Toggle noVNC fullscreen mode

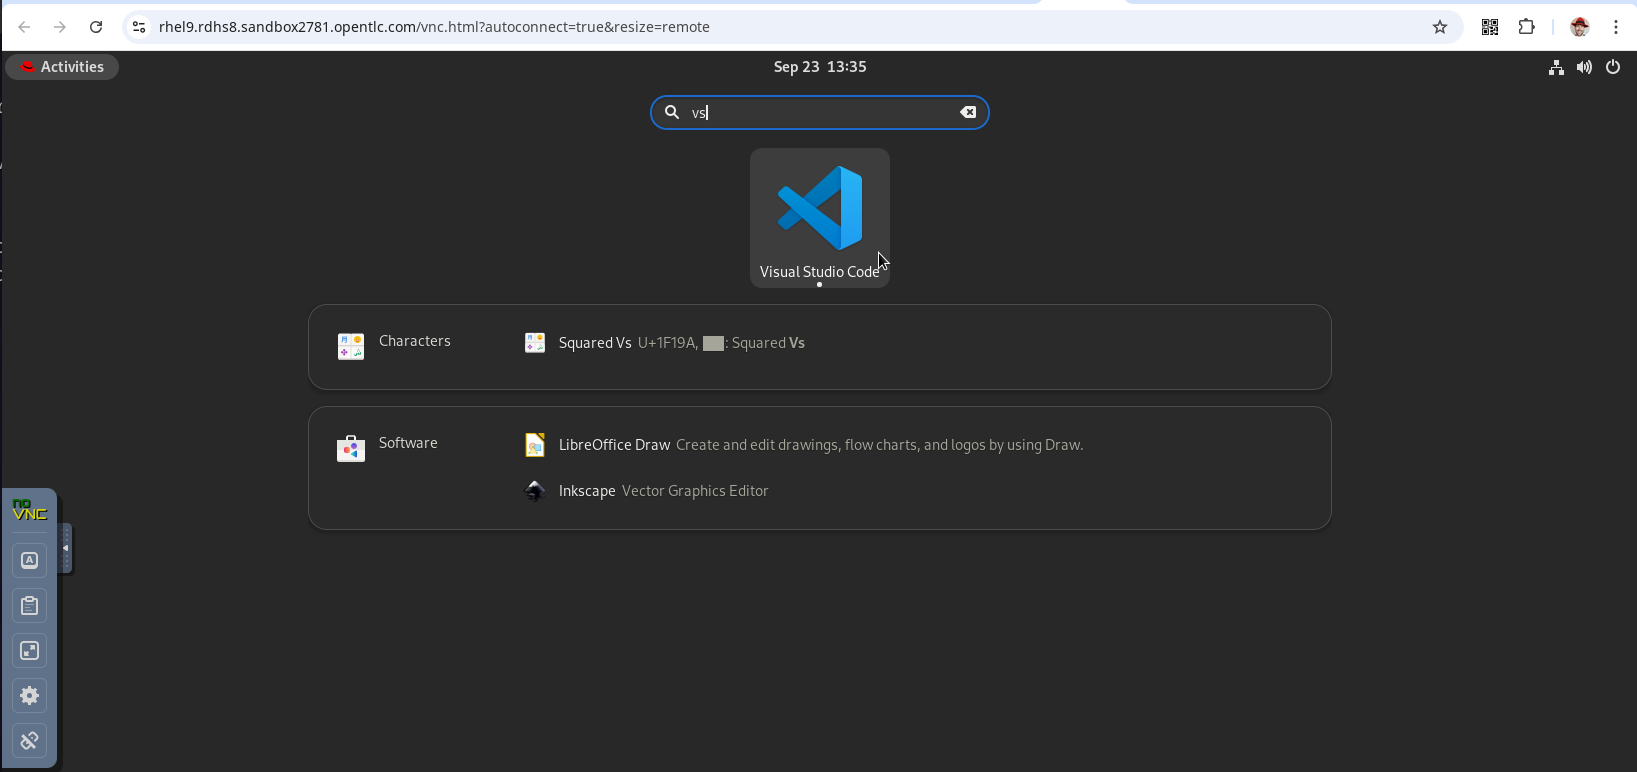(30, 651)
